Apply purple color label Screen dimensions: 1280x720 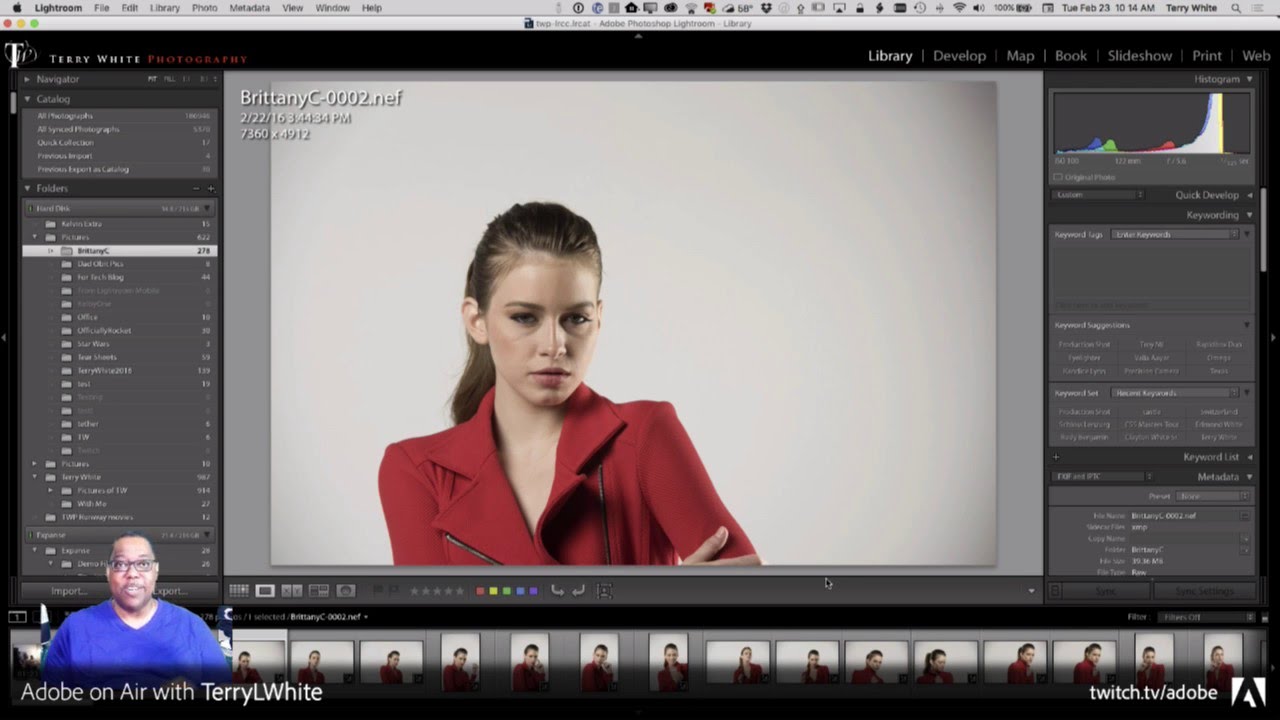pos(532,591)
